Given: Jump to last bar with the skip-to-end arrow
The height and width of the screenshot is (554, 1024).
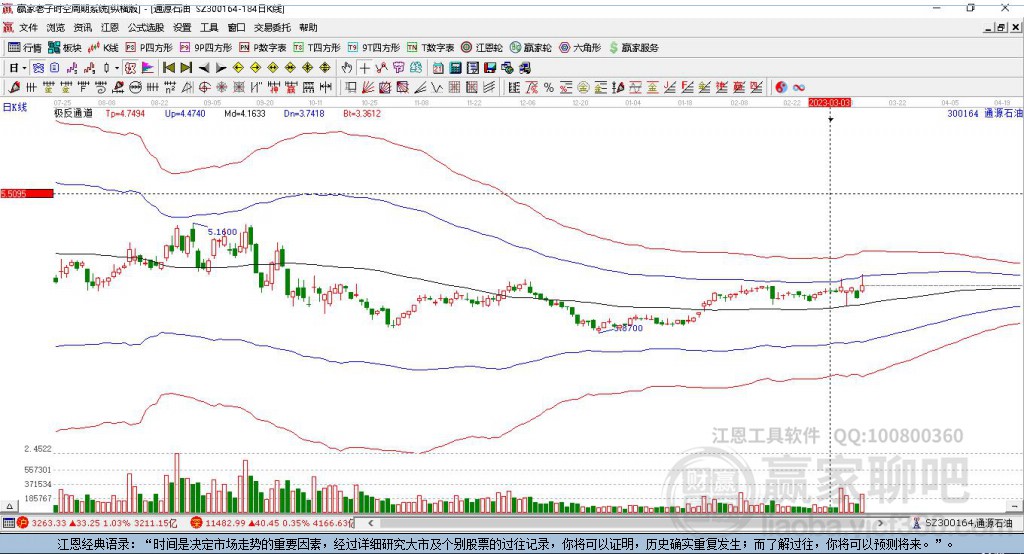Looking at the screenshot, I should pyautogui.click(x=186, y=68).
